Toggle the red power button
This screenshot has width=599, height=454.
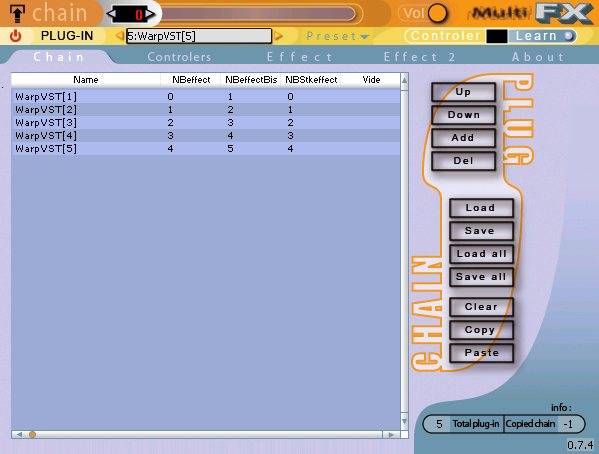tap(15, 36)
